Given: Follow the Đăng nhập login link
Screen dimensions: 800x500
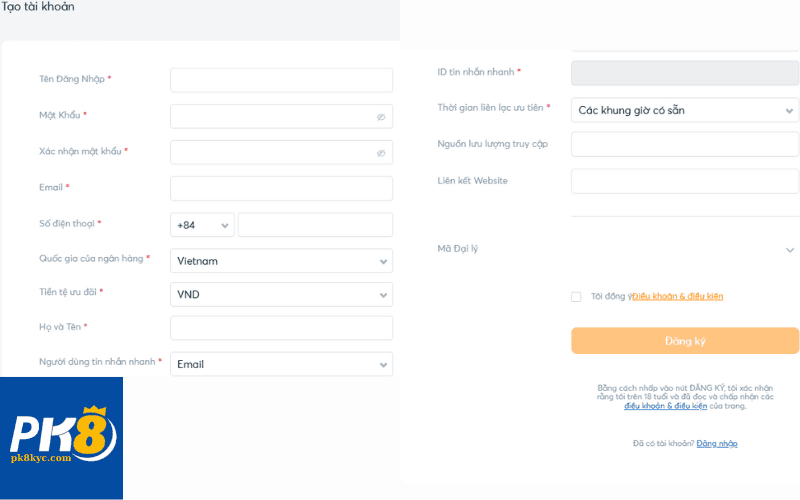Looking at the screenshot, I should (717, 443).
